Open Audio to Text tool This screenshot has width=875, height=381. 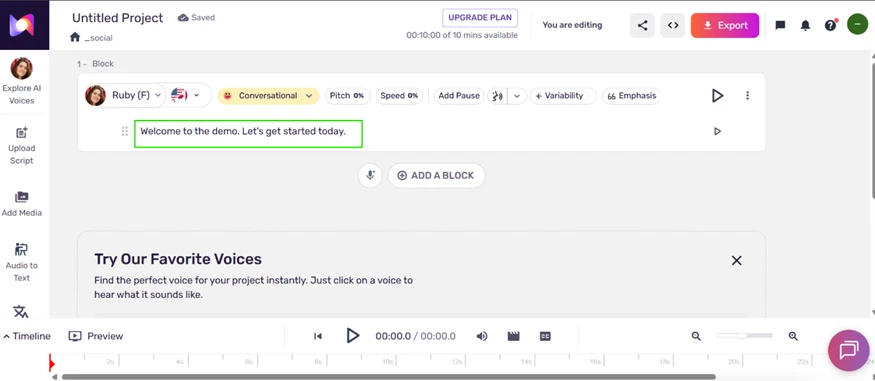coord(22,262)
